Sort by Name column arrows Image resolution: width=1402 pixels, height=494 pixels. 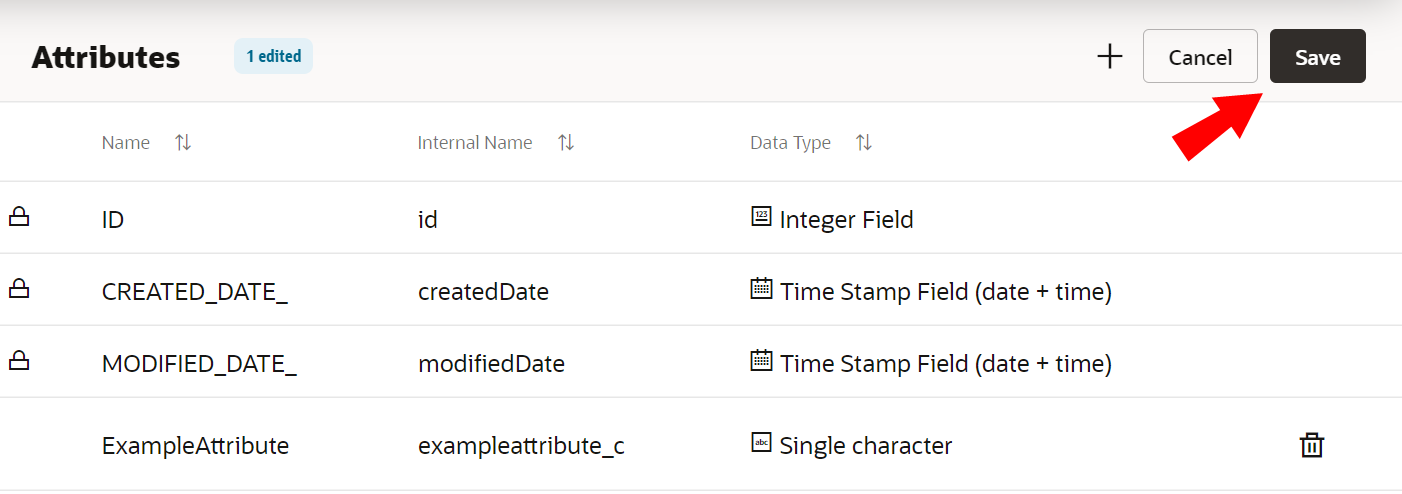183,143
